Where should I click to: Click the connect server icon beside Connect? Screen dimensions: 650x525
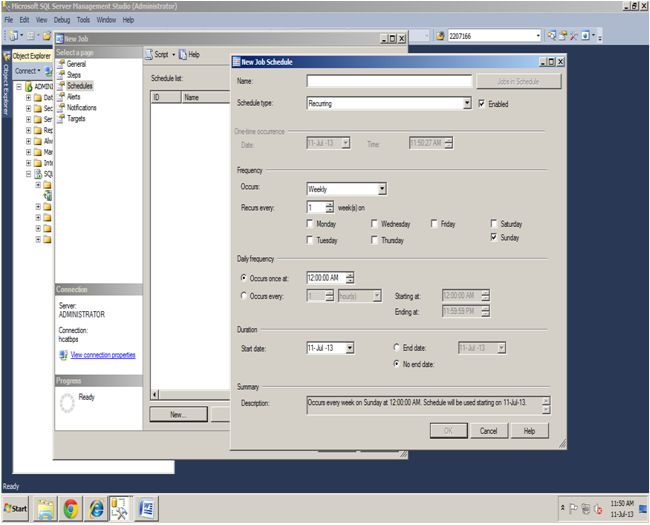pyautogui.click(x=49, y=71)
